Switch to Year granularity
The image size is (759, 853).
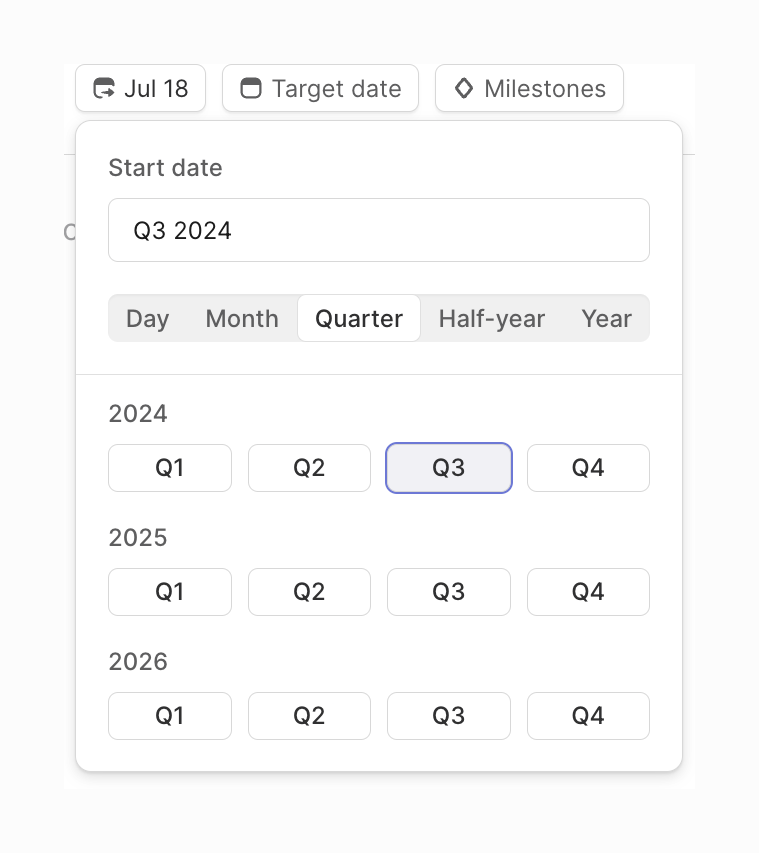click(606, 318)
